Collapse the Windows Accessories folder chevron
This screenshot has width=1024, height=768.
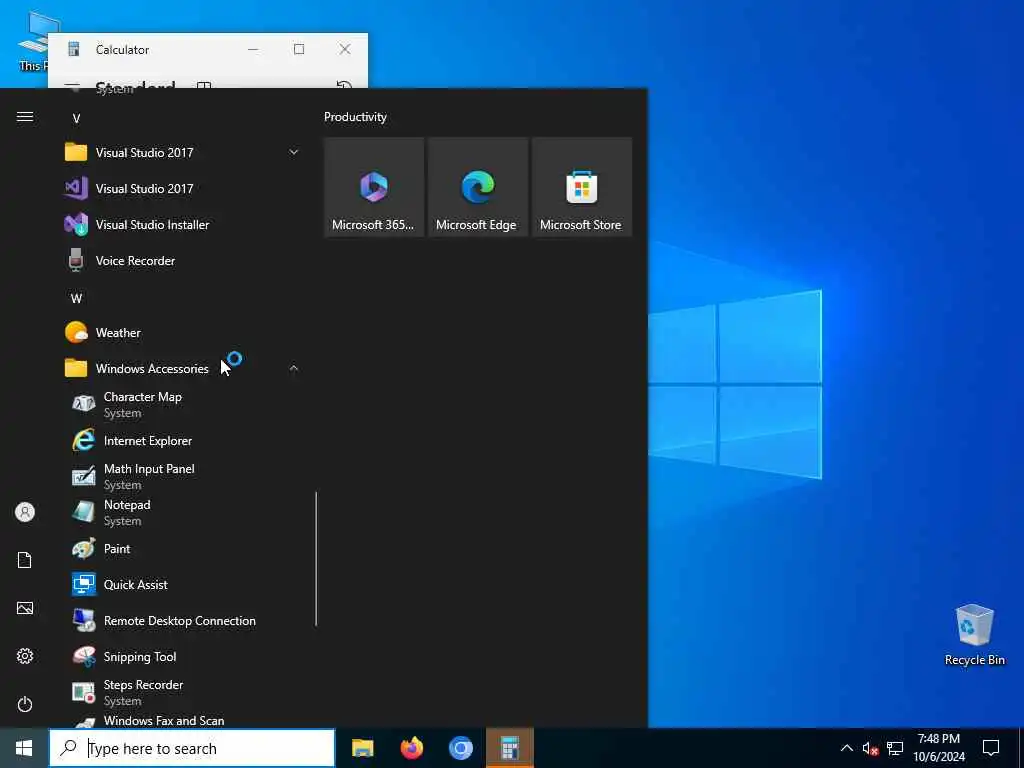294,369
